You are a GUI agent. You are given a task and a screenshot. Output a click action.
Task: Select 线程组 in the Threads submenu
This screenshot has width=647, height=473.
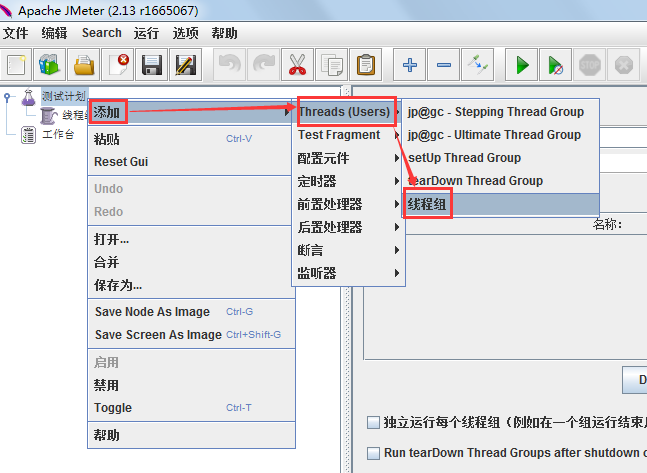[x=501, y=204]
